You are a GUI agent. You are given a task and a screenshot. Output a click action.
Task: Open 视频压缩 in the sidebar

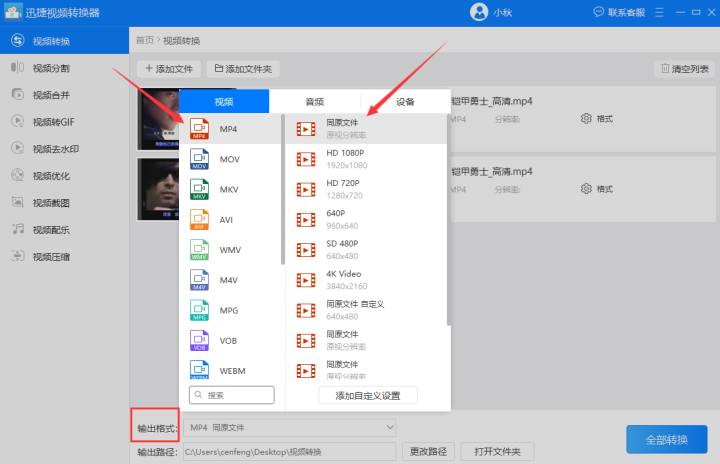pyautogui.click(x=64, y=256)
